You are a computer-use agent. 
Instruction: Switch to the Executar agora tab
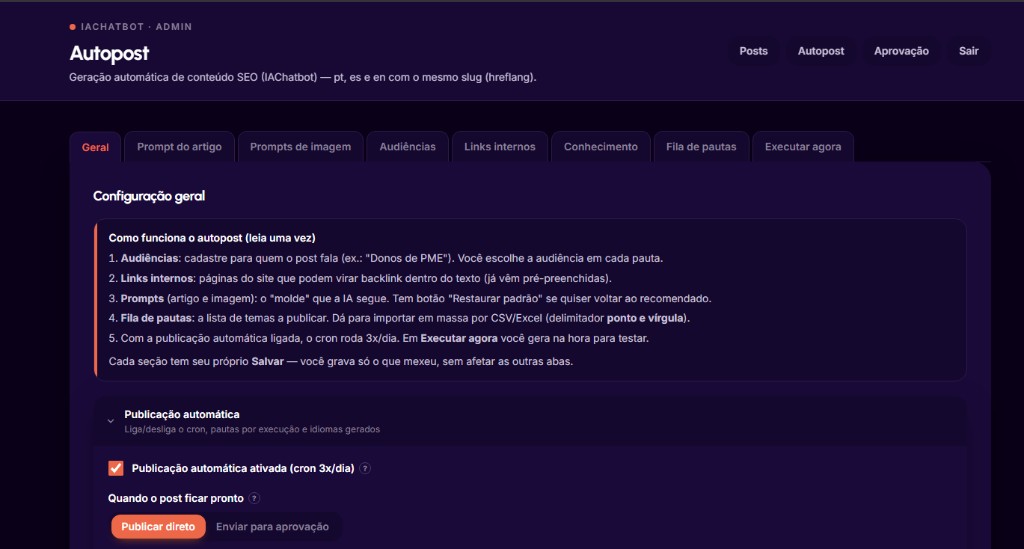click(x=803, y=147)
